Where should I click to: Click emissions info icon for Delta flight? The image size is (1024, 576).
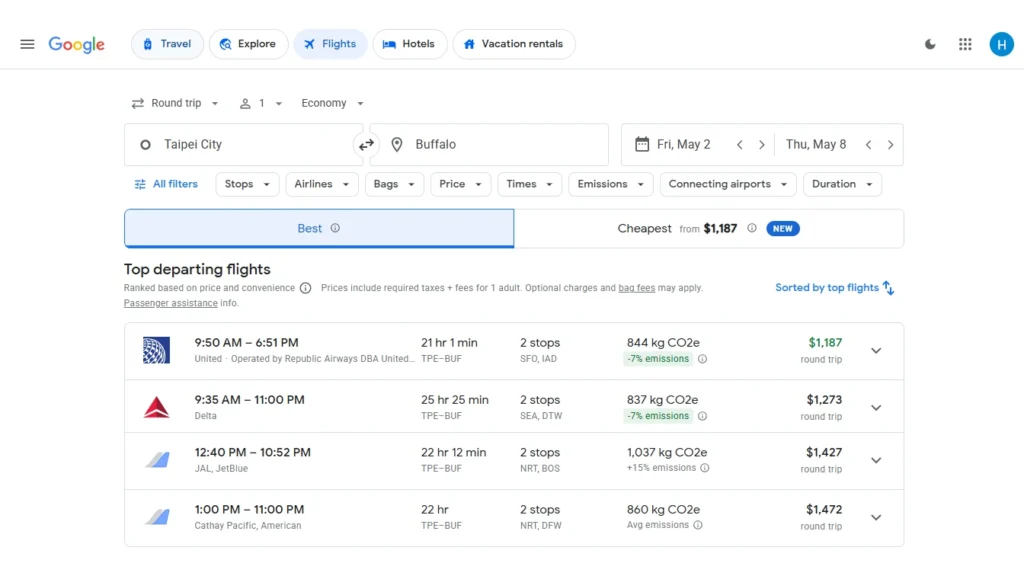point(702,416)
